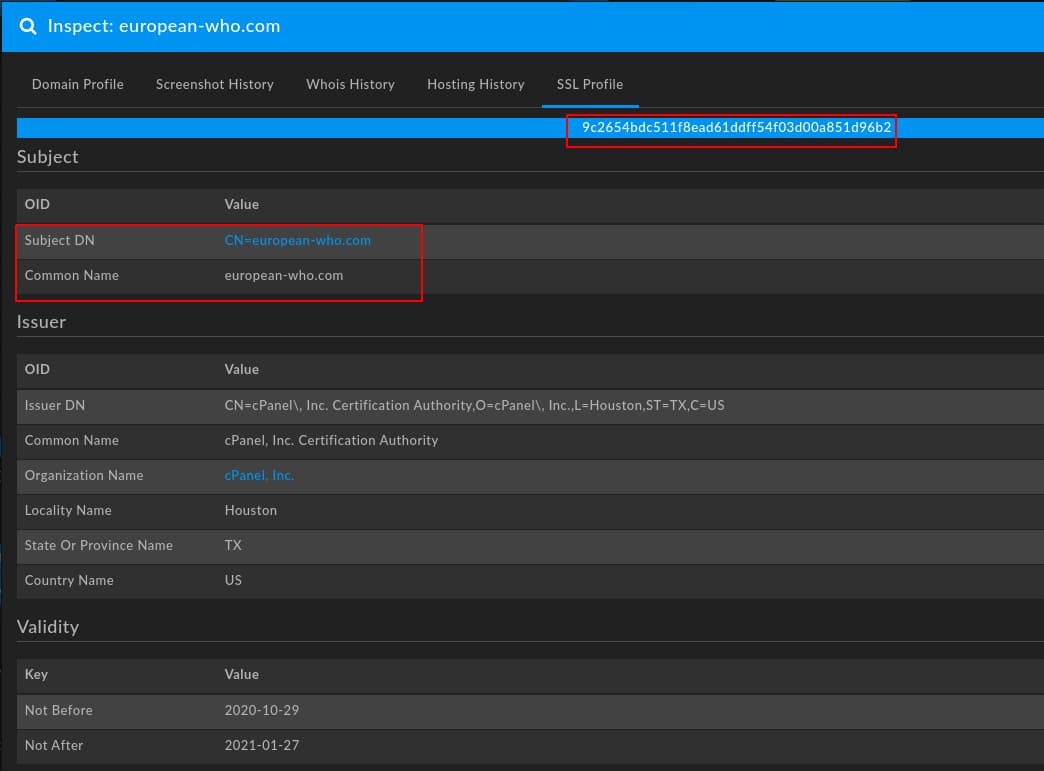The height and width of the screenshot is (771, 1044).
Task: Click the OID header in Subject table
Action: point(37,204)
